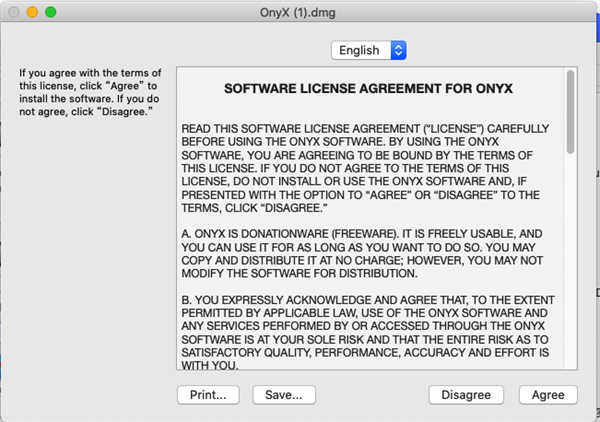
Task: Click the instruction text 'If you agree with the terms'
Action: [x=90, y=92]
